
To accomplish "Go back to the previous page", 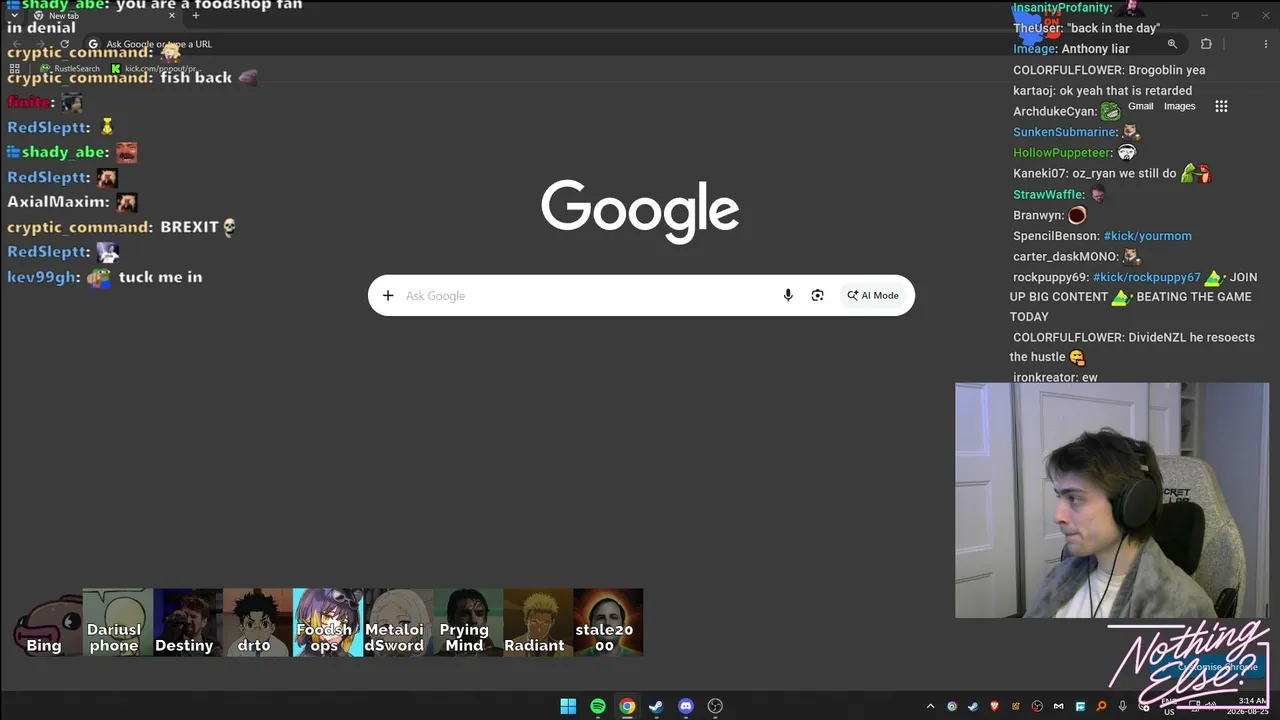I will coord(17,44).
